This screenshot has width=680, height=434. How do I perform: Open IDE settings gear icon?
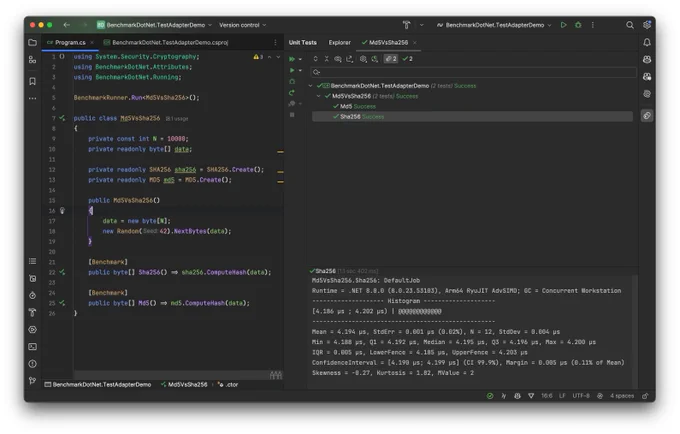[647, 25]
